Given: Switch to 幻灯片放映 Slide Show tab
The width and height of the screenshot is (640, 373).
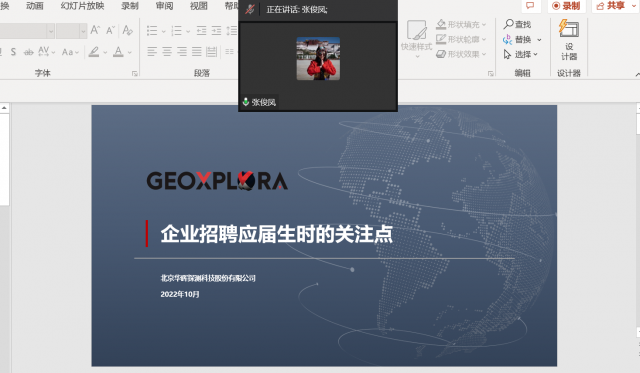Looking at the screenshot, I should tap(82, 6).
